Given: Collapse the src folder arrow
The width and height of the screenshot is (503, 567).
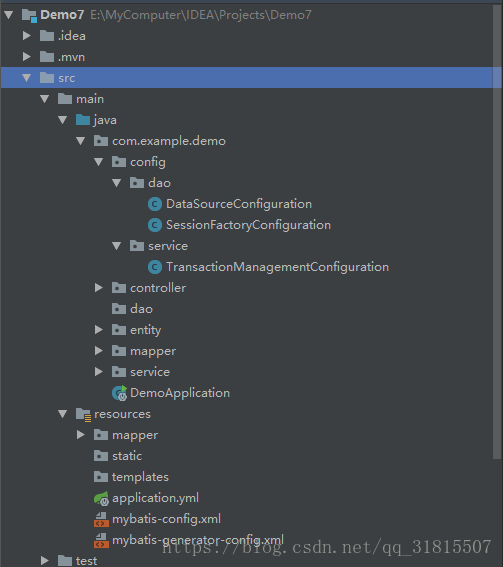Looking at the screenshot, I should tap(26, 78).
